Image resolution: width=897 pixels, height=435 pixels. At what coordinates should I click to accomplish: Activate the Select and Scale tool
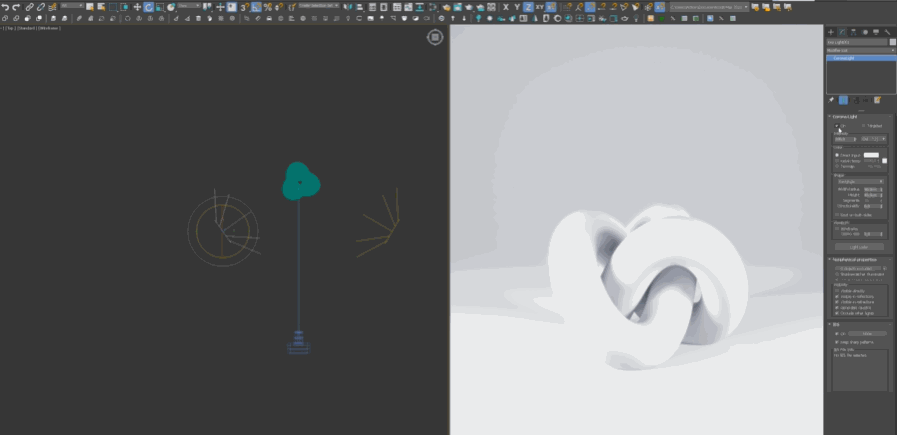[160, 7]
